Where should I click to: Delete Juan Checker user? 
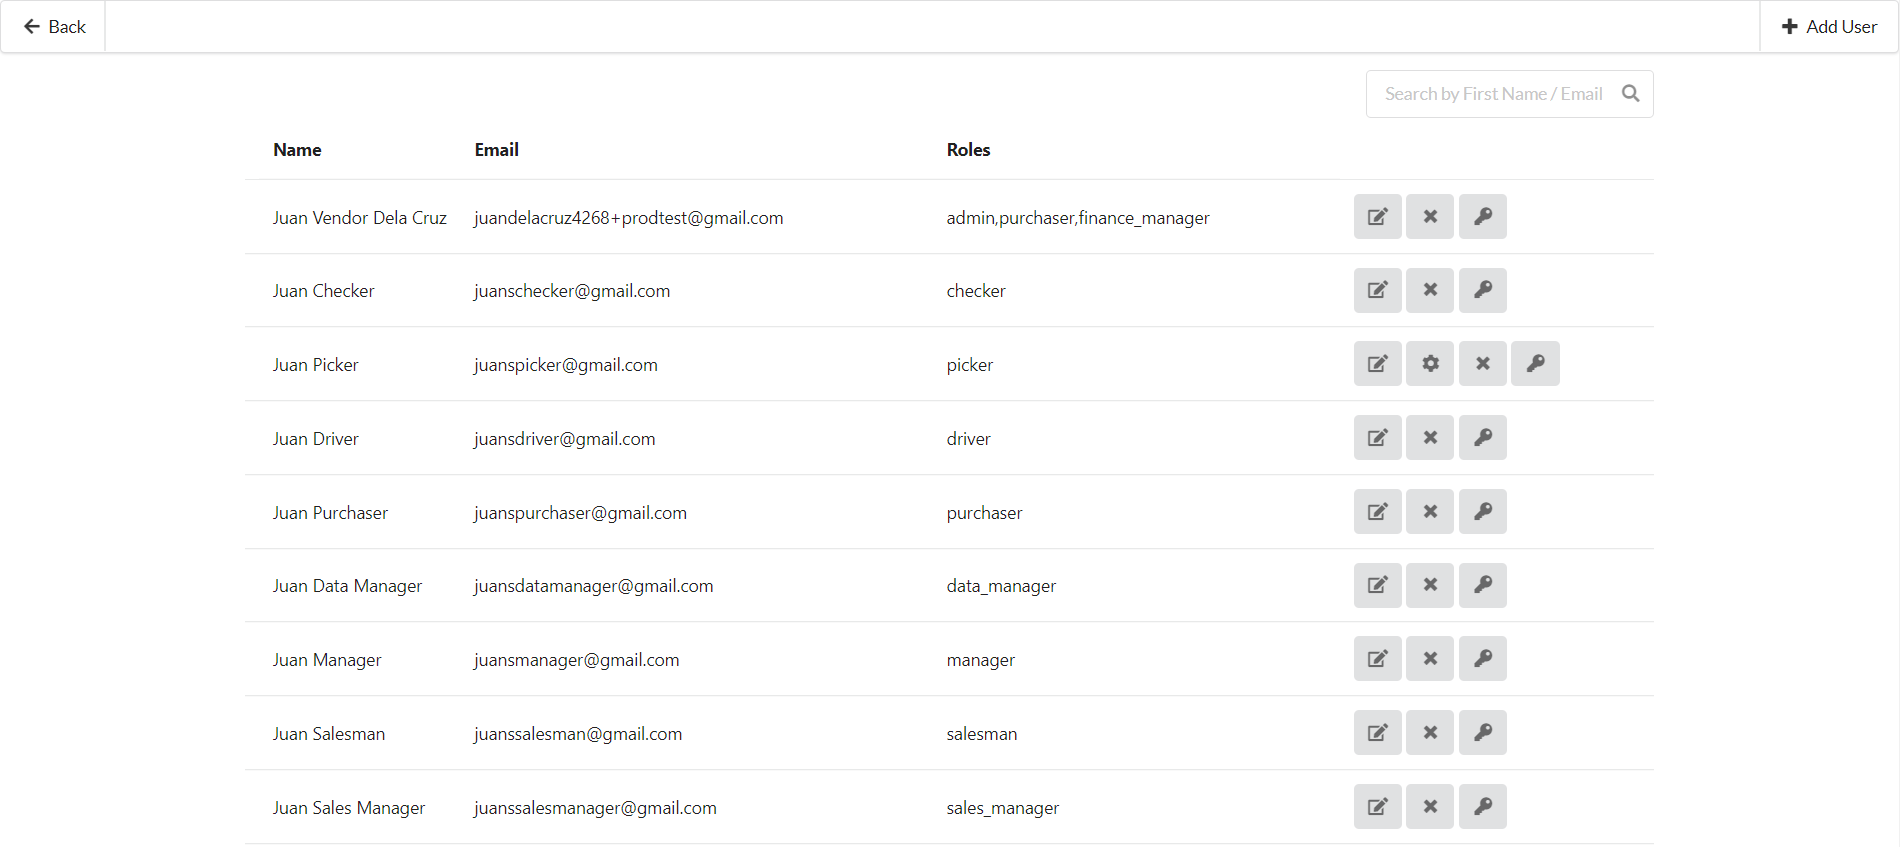[x=1430, y=290]
